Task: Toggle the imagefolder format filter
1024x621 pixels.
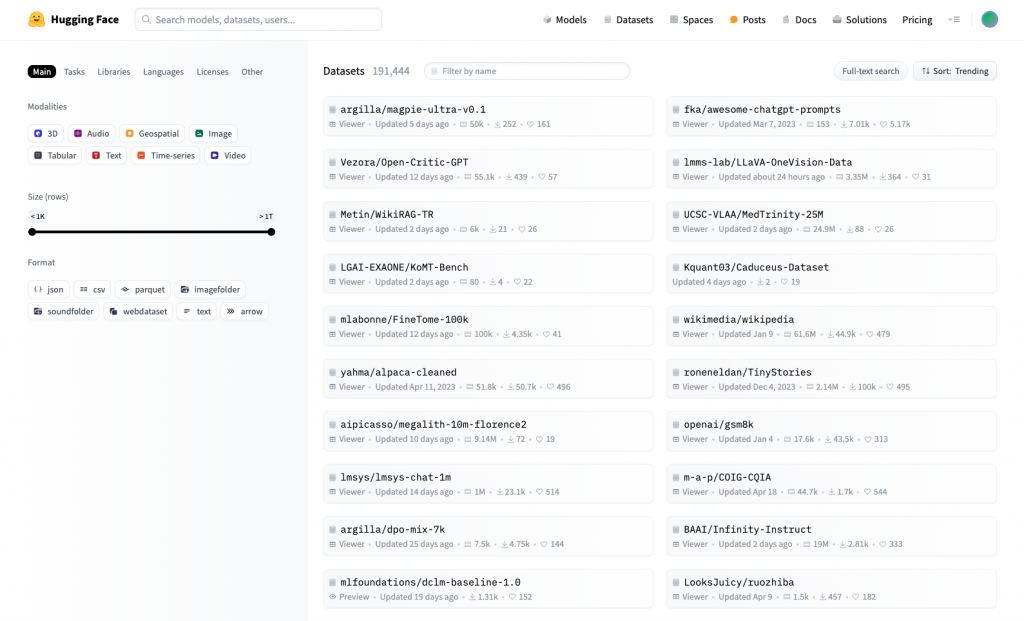Action: 210,290
